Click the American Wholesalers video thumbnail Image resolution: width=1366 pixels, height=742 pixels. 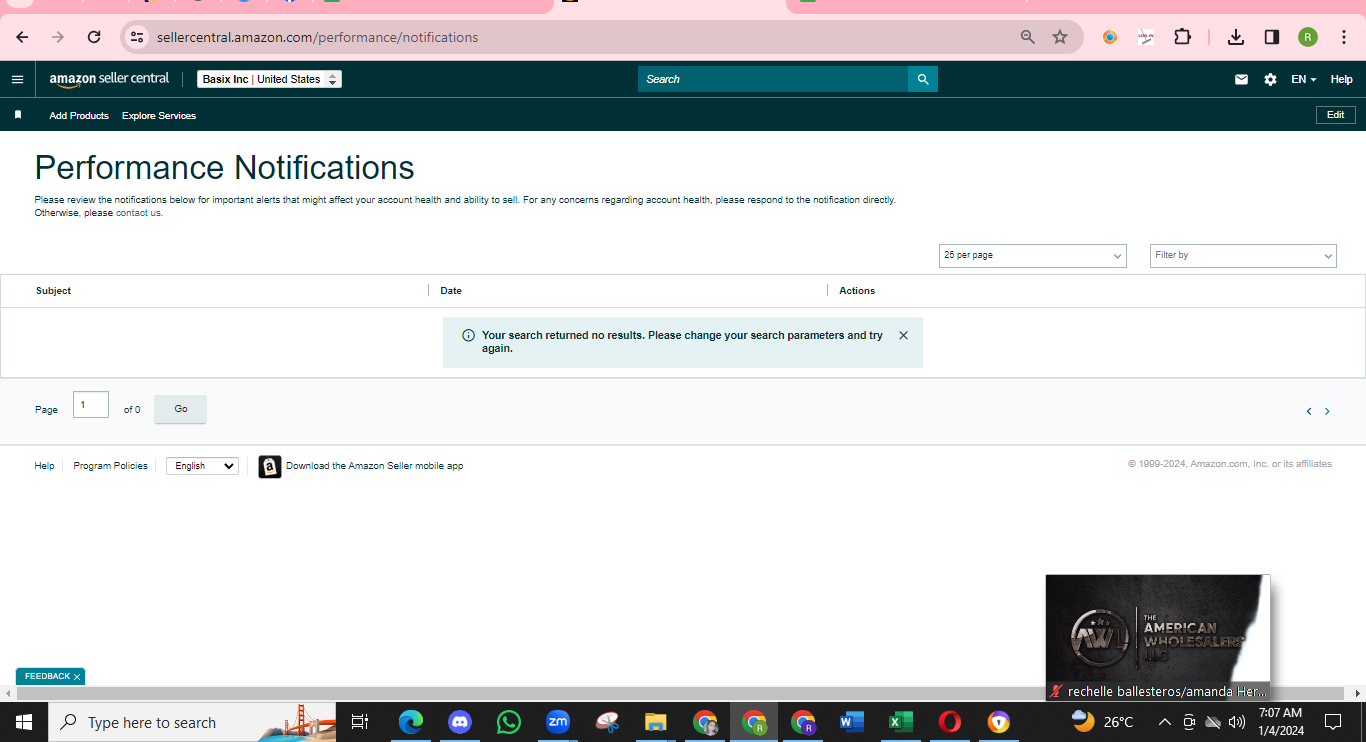[x=1158, y=637]
